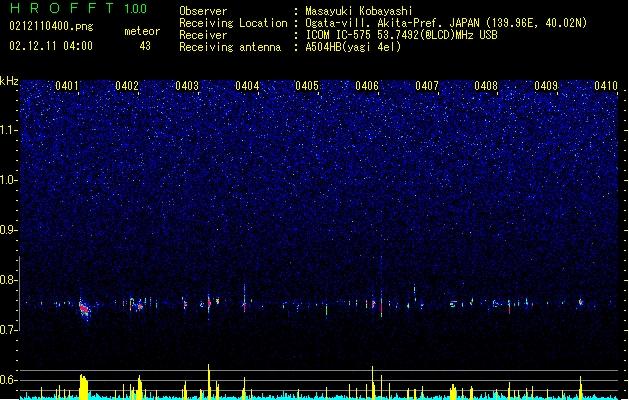This screenshot has width=629, height=400.
Task: Click the 0.9 kHz axis label
Action: point(9,230)
